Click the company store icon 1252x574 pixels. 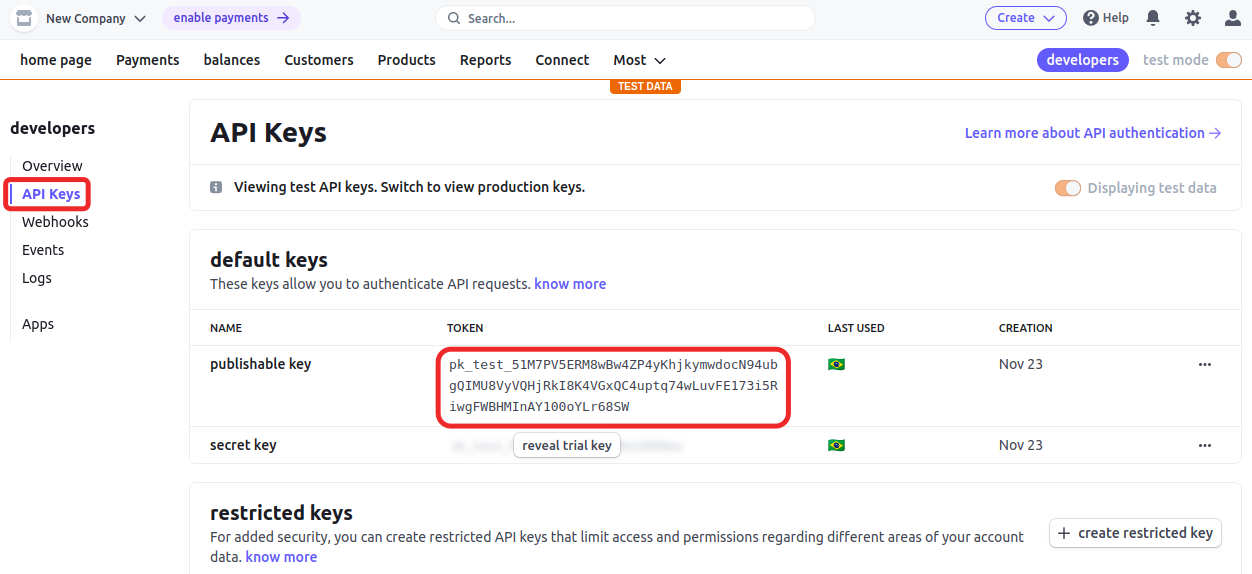[x=24, y=18]
